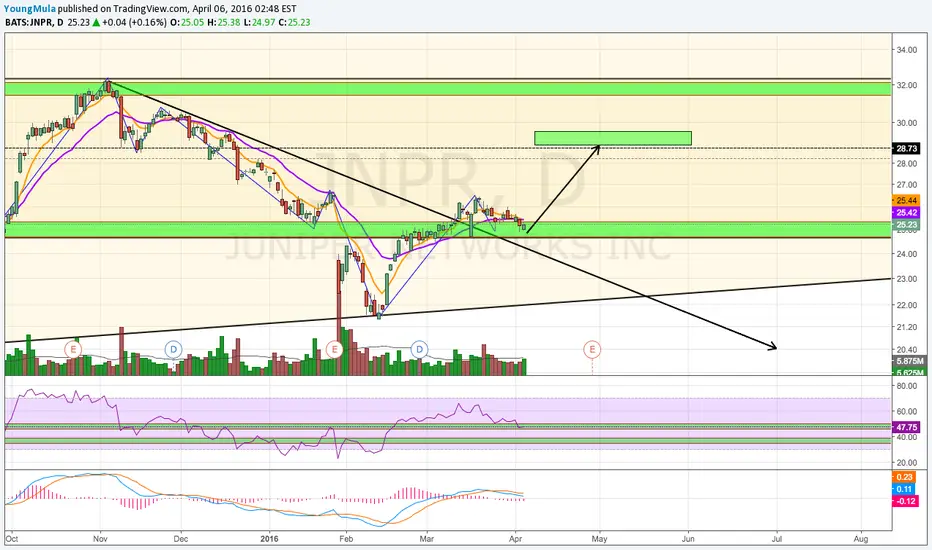Viewport: 932px width, 550px height.
Task: Click the pink -0.12 histogram label
Action: (x=906, y=501)
